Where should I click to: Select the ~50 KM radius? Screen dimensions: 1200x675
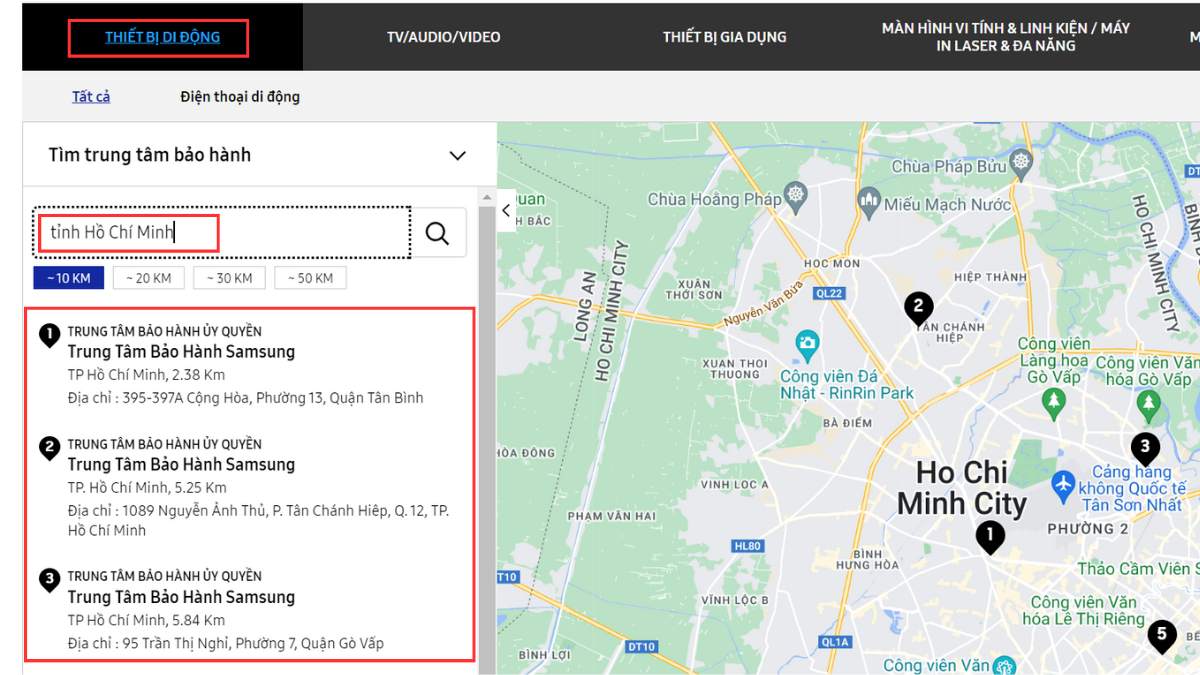(310, 278)
